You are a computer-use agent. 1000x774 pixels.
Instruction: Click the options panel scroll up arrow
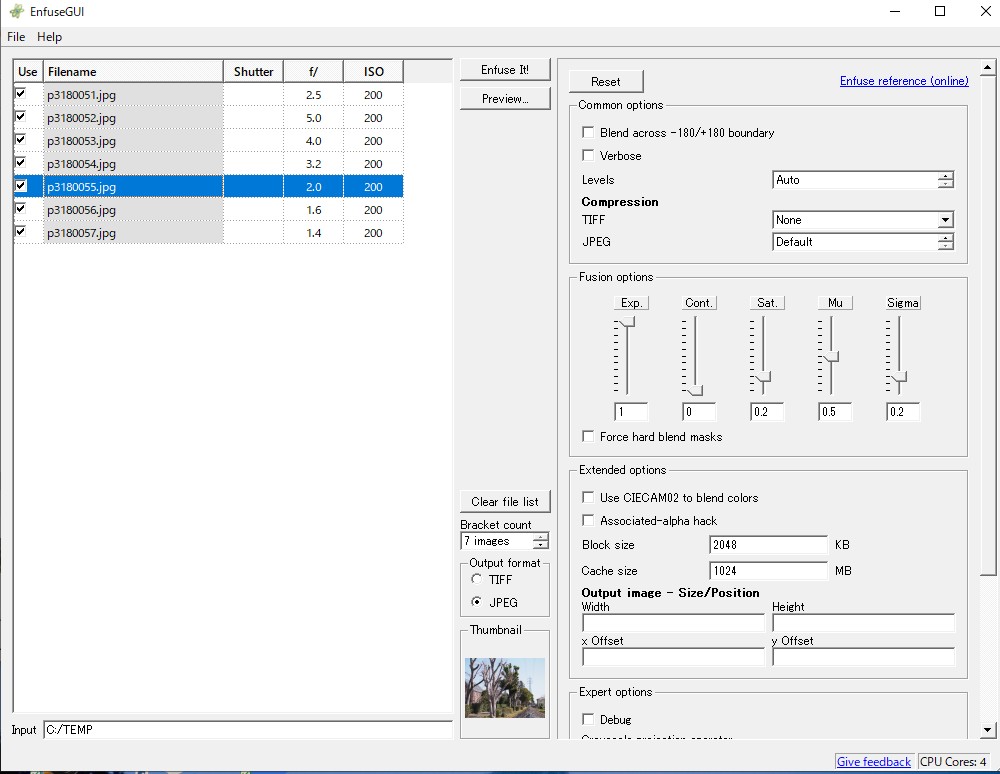pos(987,67)
